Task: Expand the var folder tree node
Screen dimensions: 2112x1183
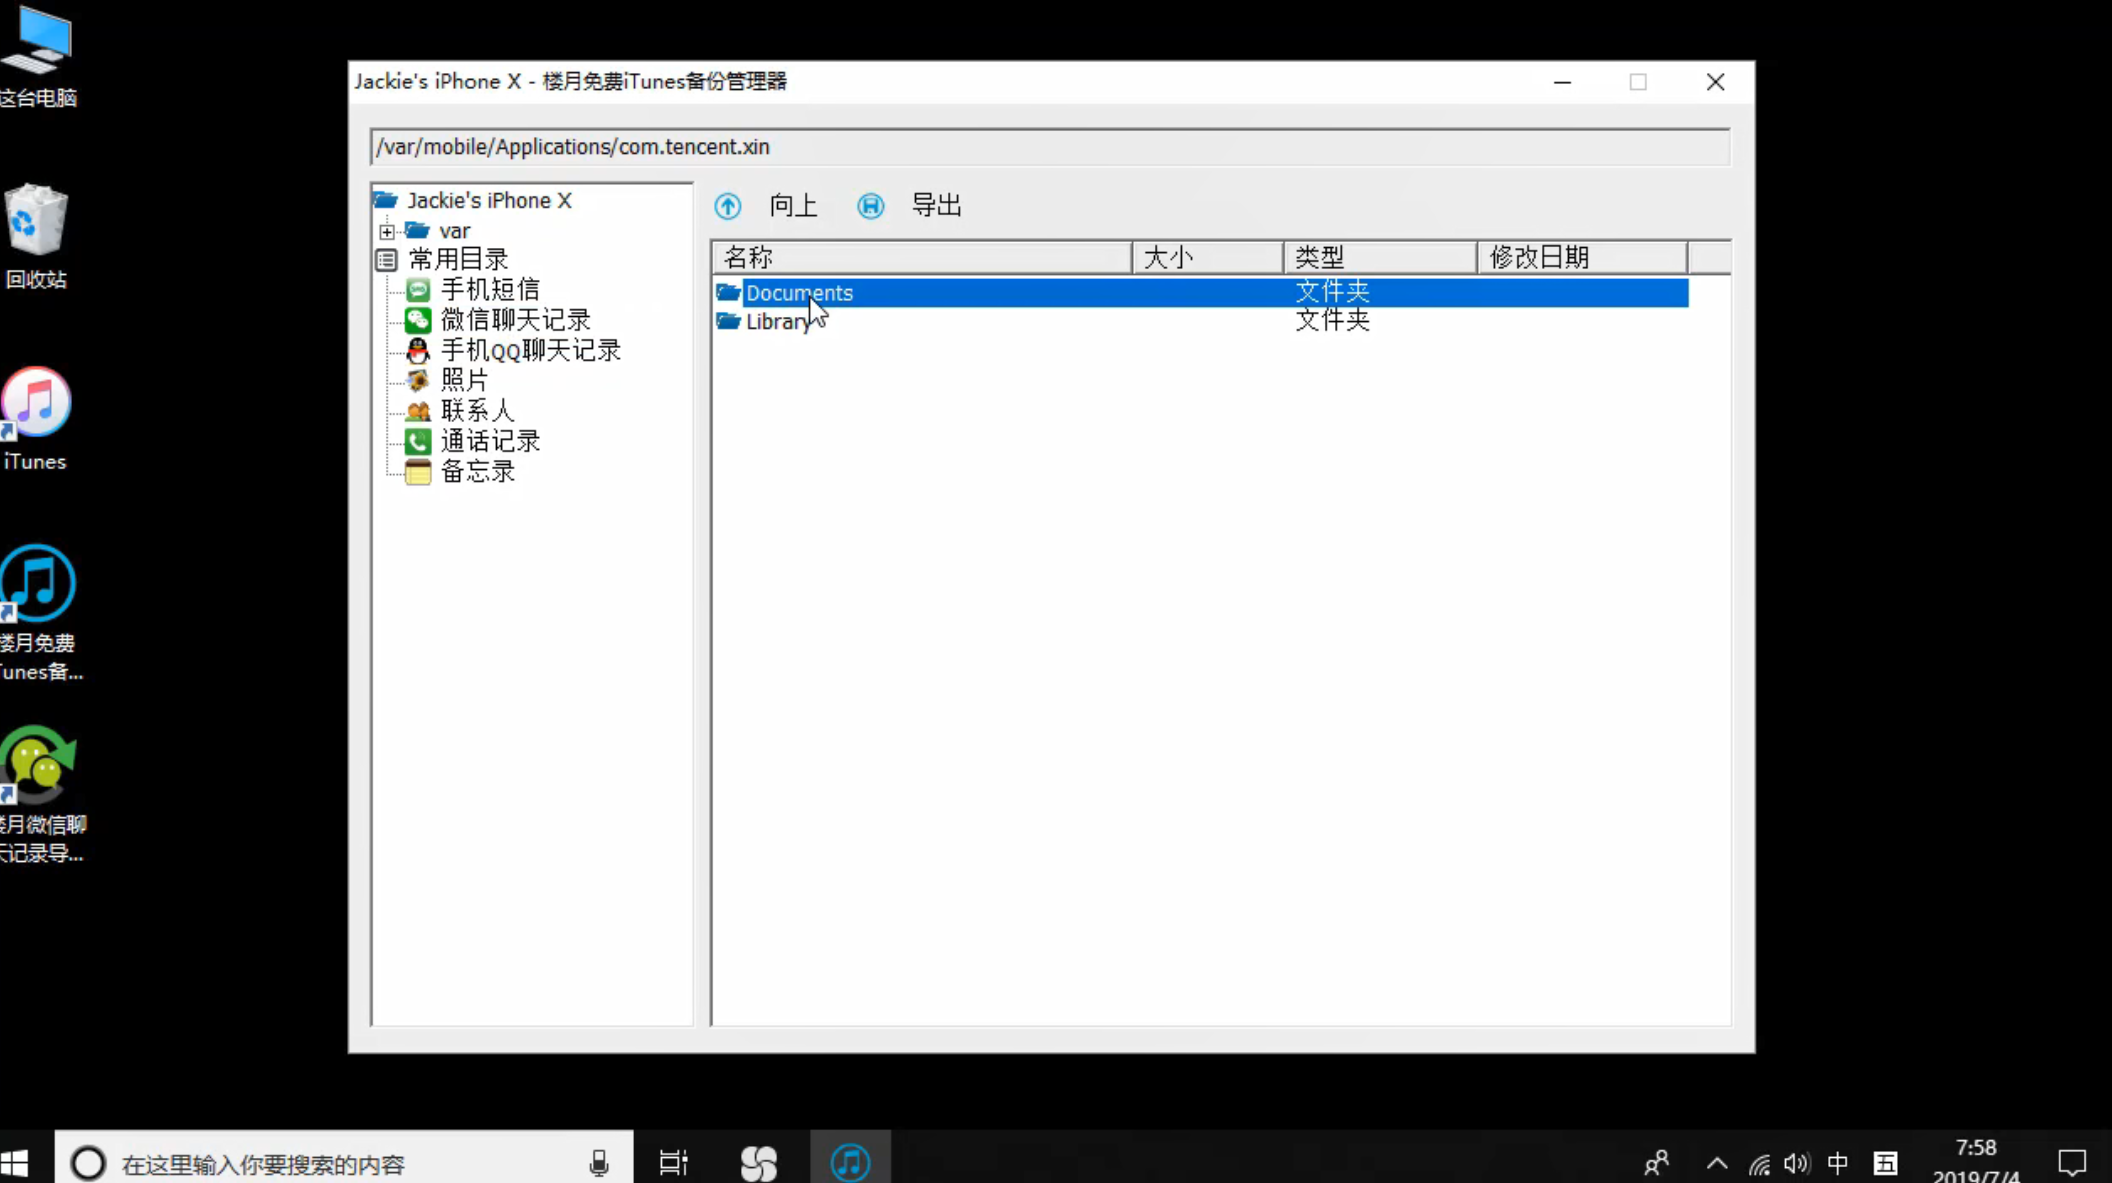Action: point(387,232)
